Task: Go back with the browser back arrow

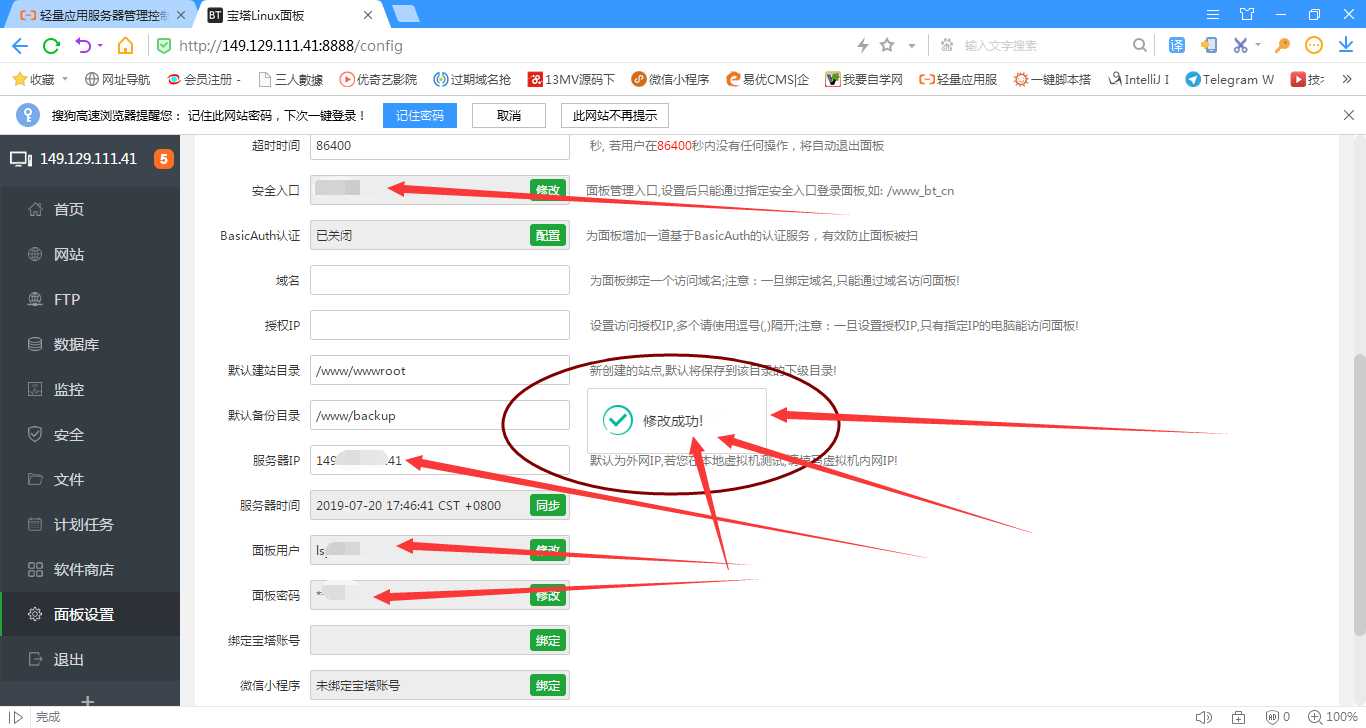Action: point(19,45)
